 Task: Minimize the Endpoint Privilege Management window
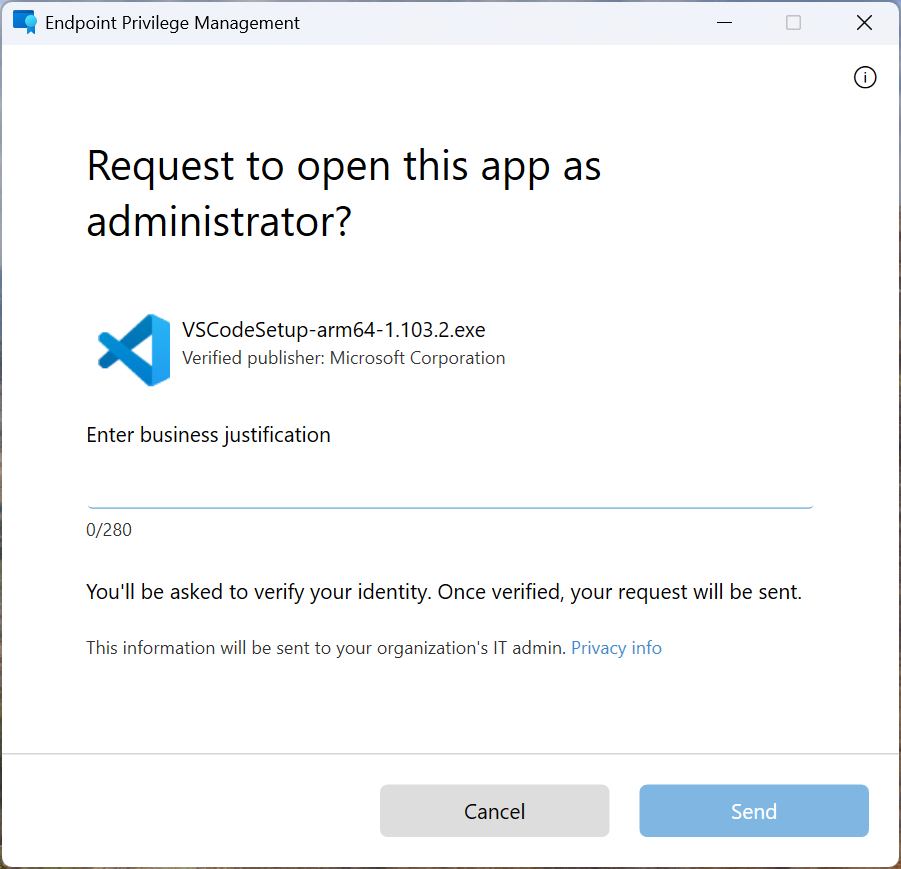[725, 23]
